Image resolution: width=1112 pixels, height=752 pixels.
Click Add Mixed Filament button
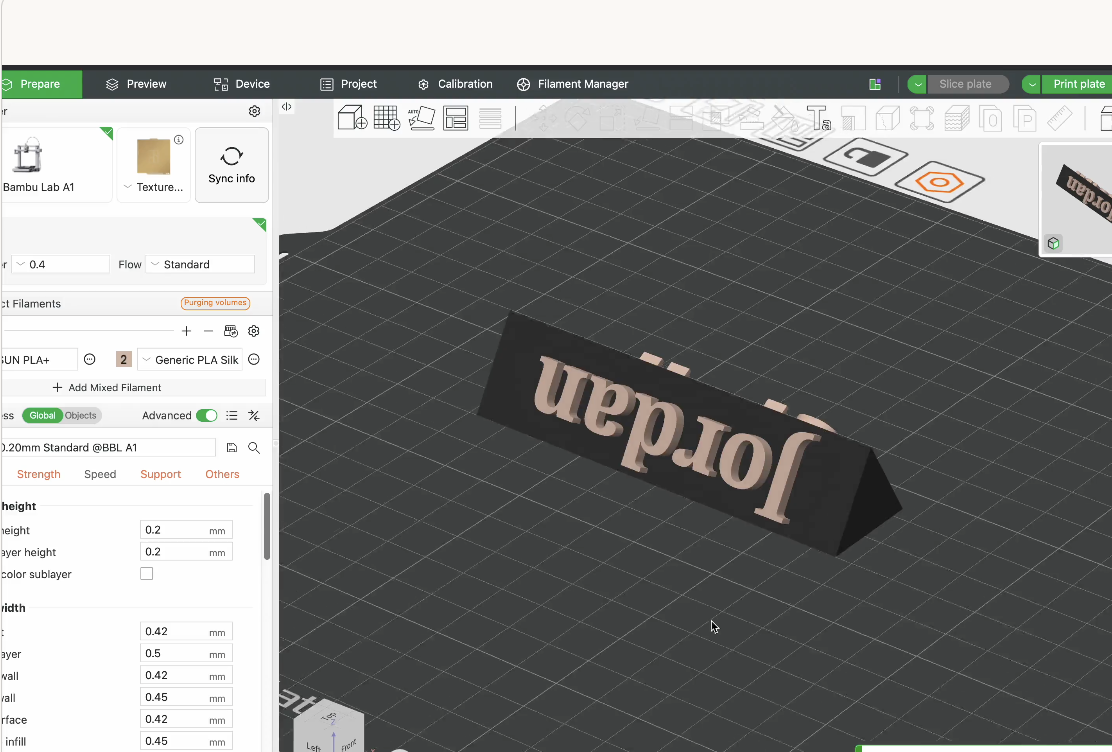tap(107, 387)
